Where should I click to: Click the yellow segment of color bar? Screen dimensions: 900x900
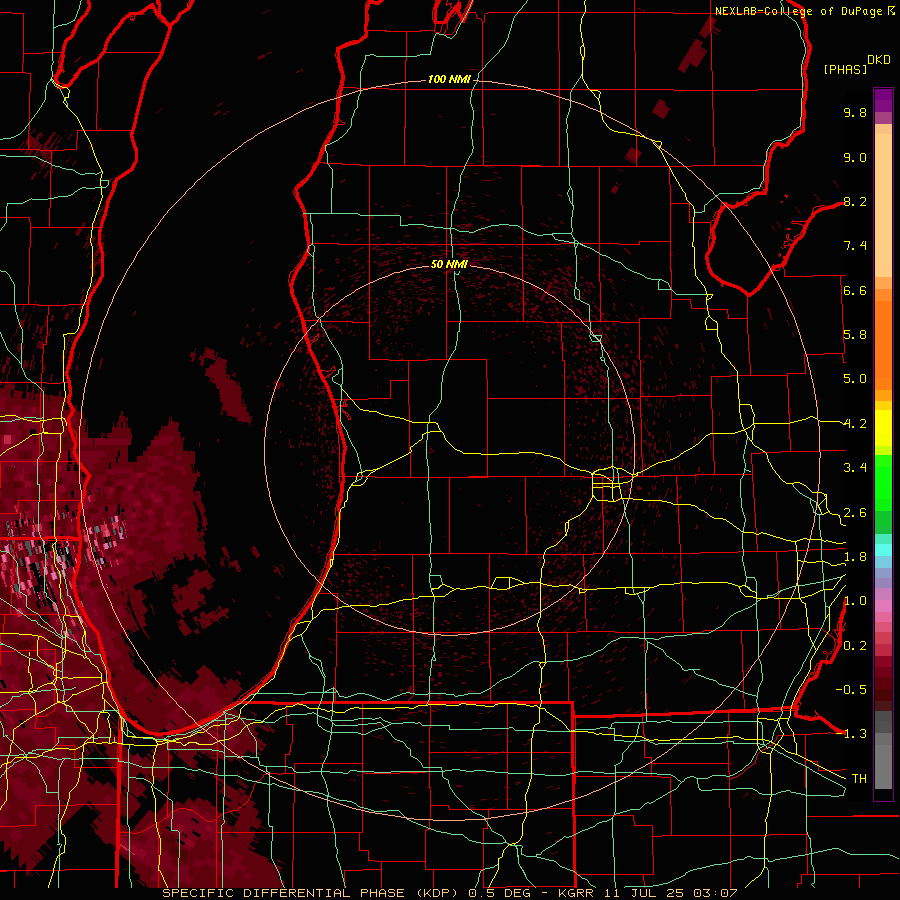[x=883, y=428]
